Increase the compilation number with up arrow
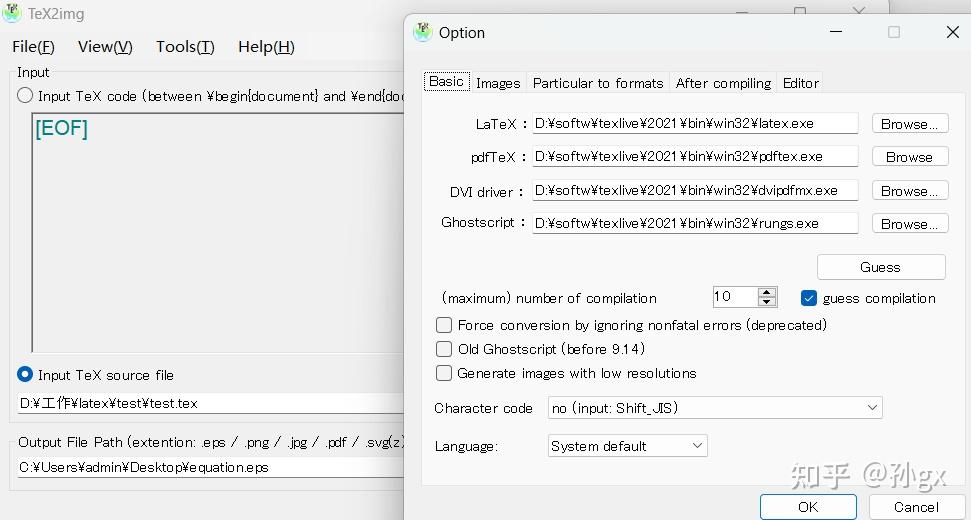Image resolution: width=971 pixels, height=520 pixels. [767, 292]
